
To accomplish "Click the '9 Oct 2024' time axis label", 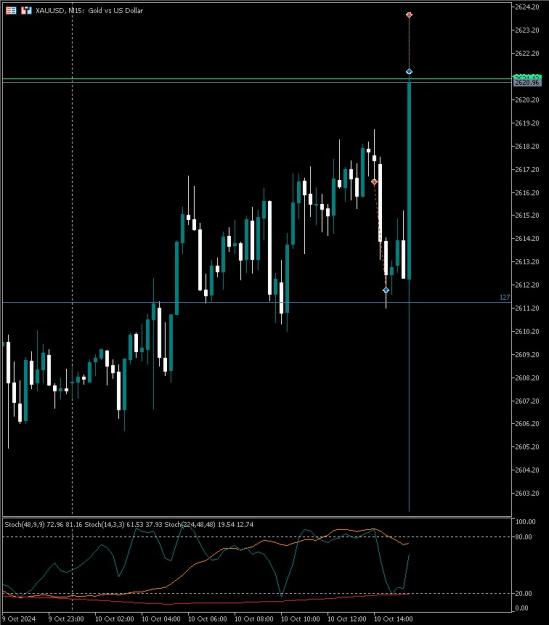I will (18, 619).
